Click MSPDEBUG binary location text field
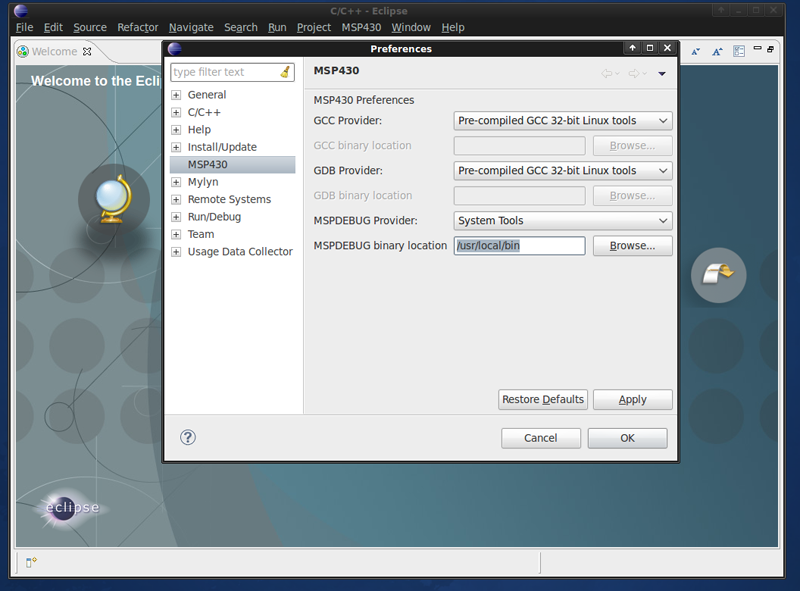Viewport: 800px width, 591px height. click(x=519, y=246)
